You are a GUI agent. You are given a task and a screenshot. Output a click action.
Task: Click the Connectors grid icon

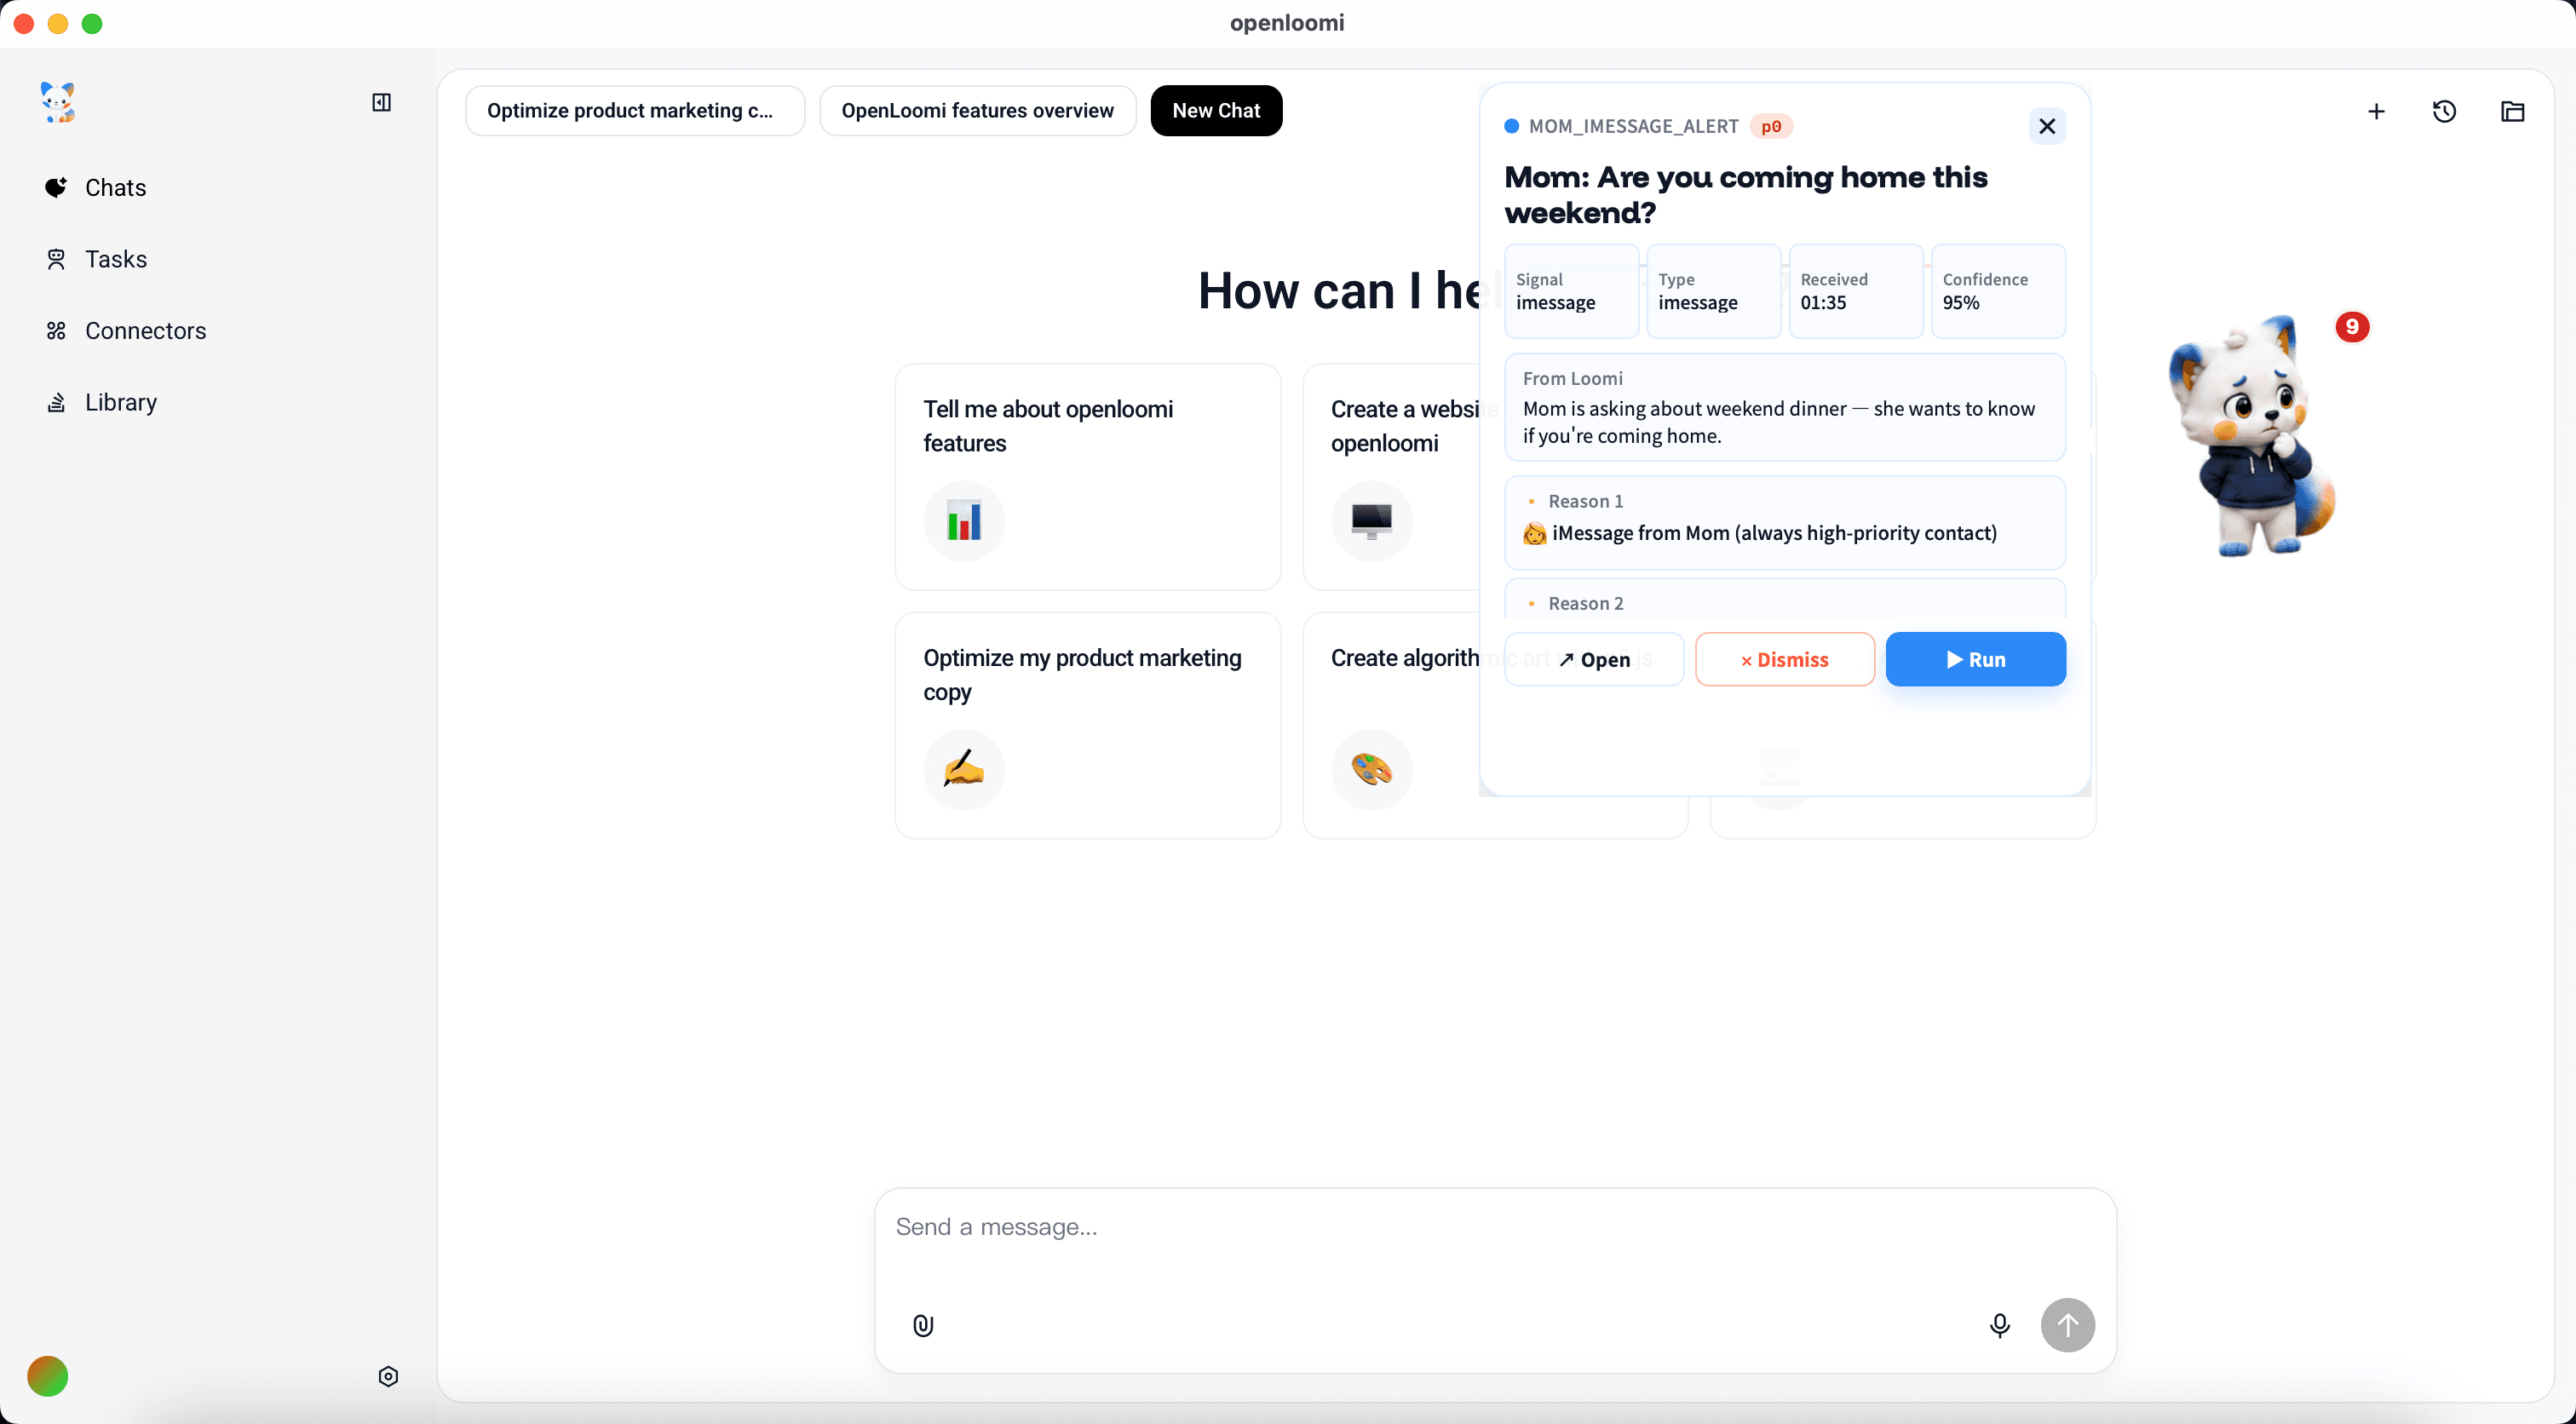(x=56, y=330)
